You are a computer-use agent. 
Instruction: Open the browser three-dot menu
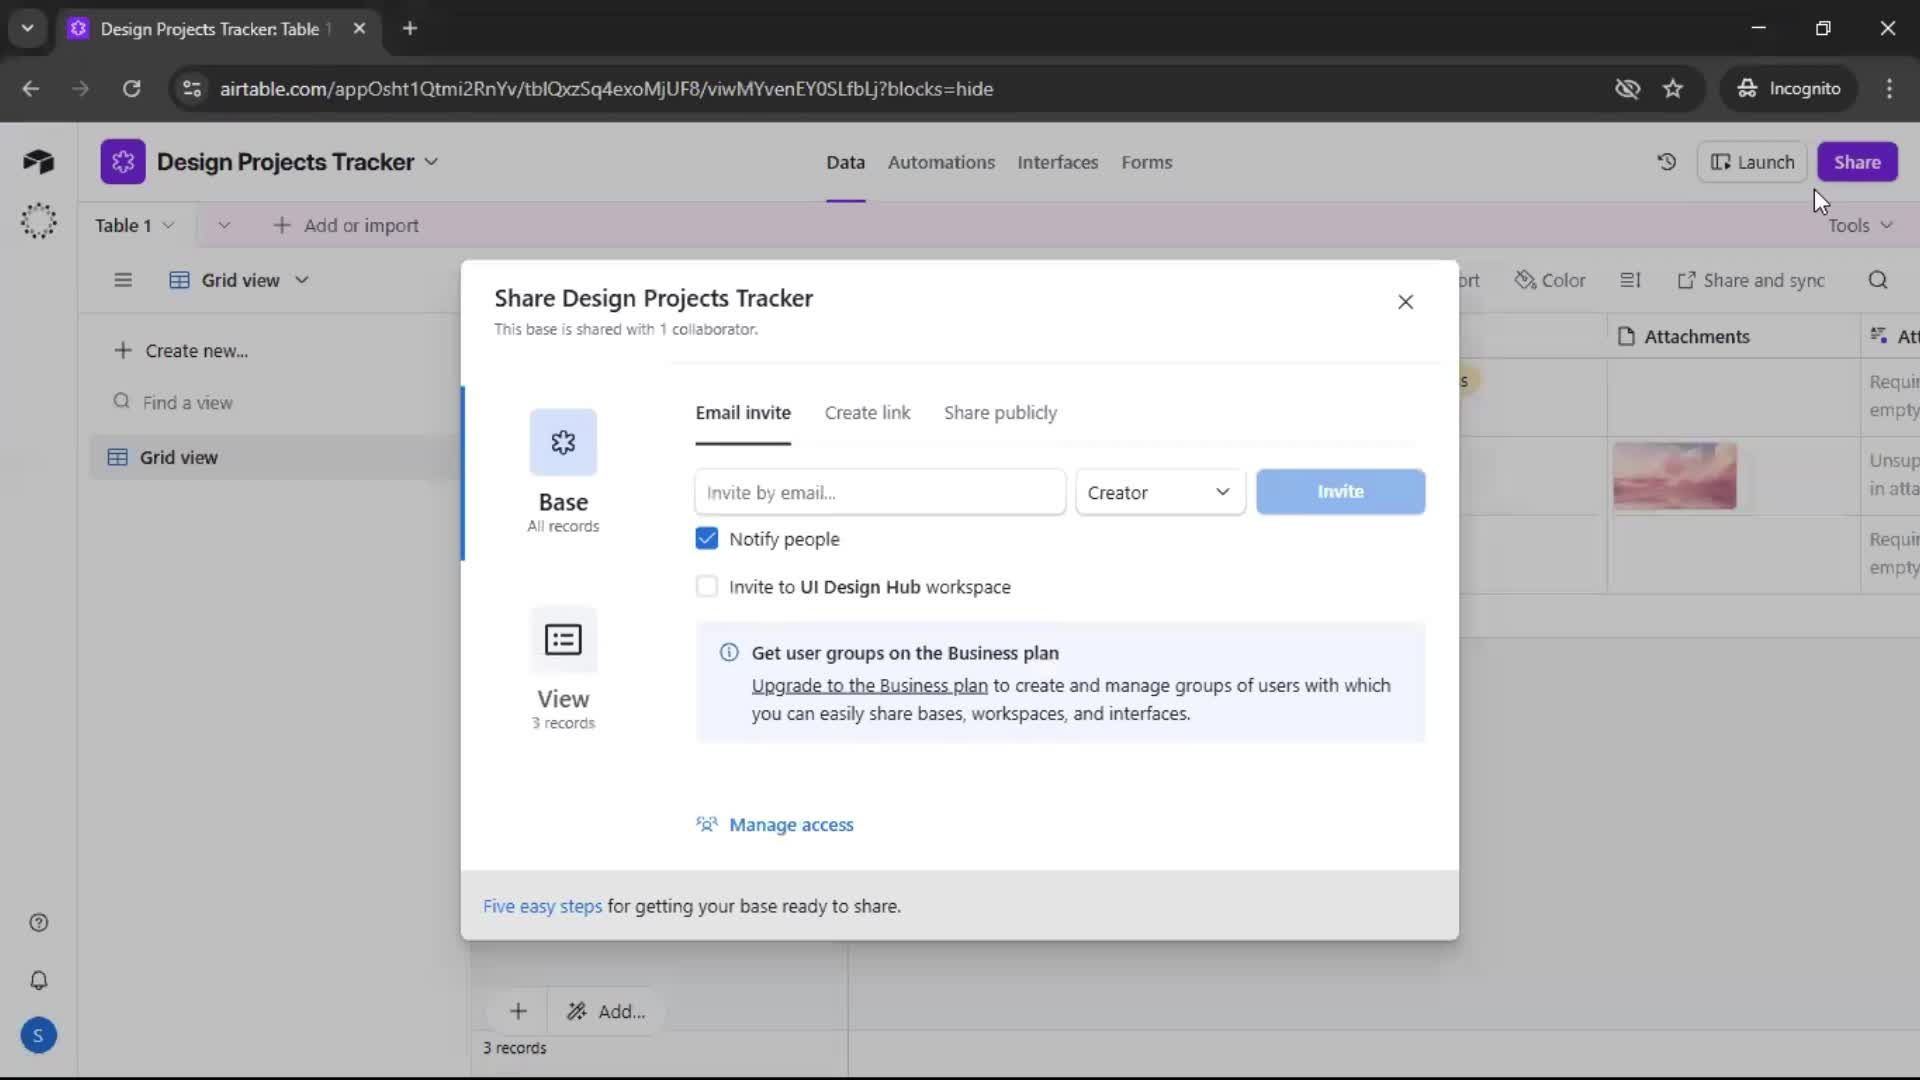point(1889,89)
